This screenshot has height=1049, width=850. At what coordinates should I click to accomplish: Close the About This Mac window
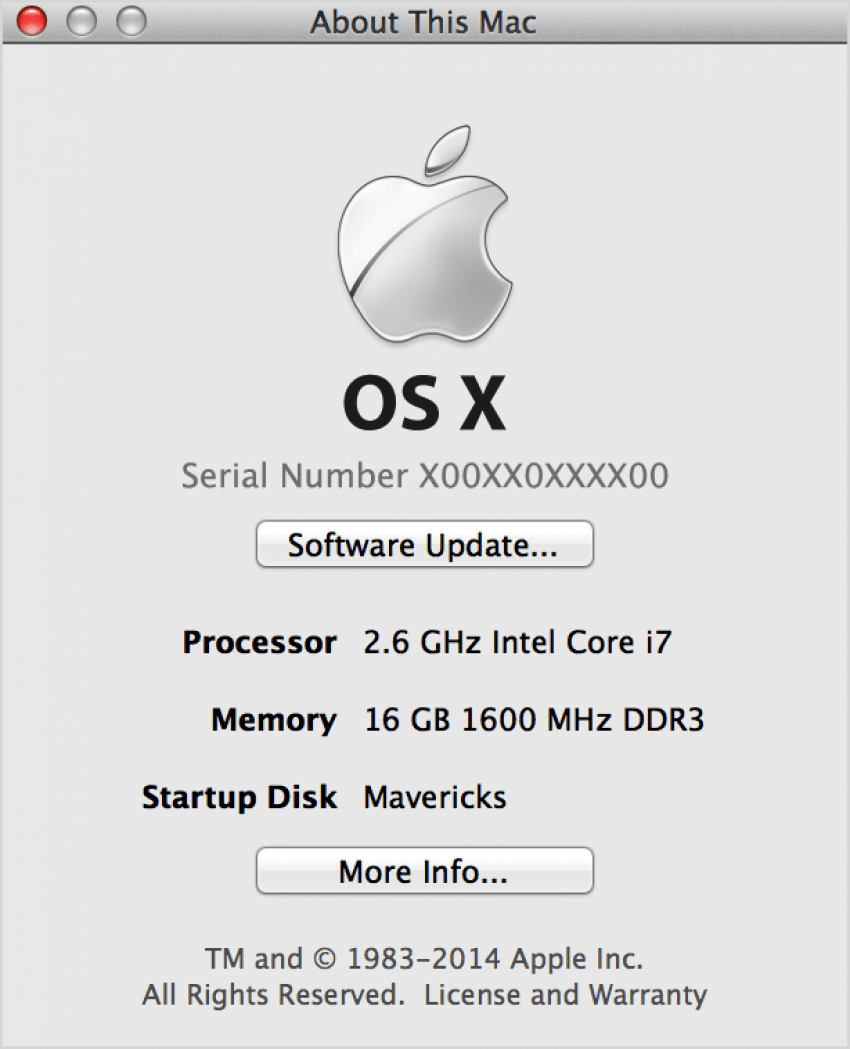(x=32, y=21)
